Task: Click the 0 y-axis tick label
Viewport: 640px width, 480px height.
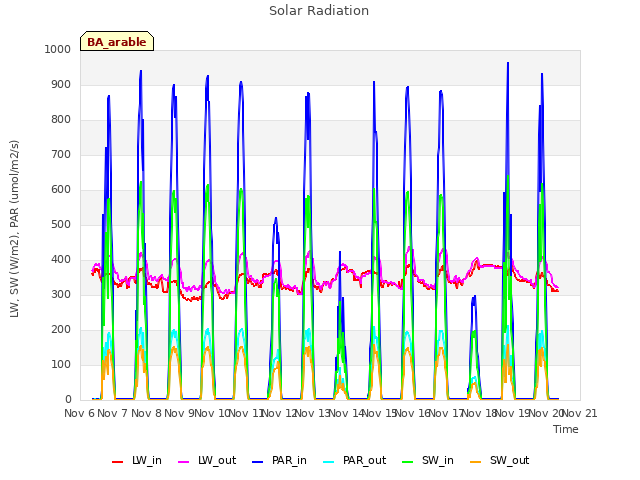Action: (68, 400)
